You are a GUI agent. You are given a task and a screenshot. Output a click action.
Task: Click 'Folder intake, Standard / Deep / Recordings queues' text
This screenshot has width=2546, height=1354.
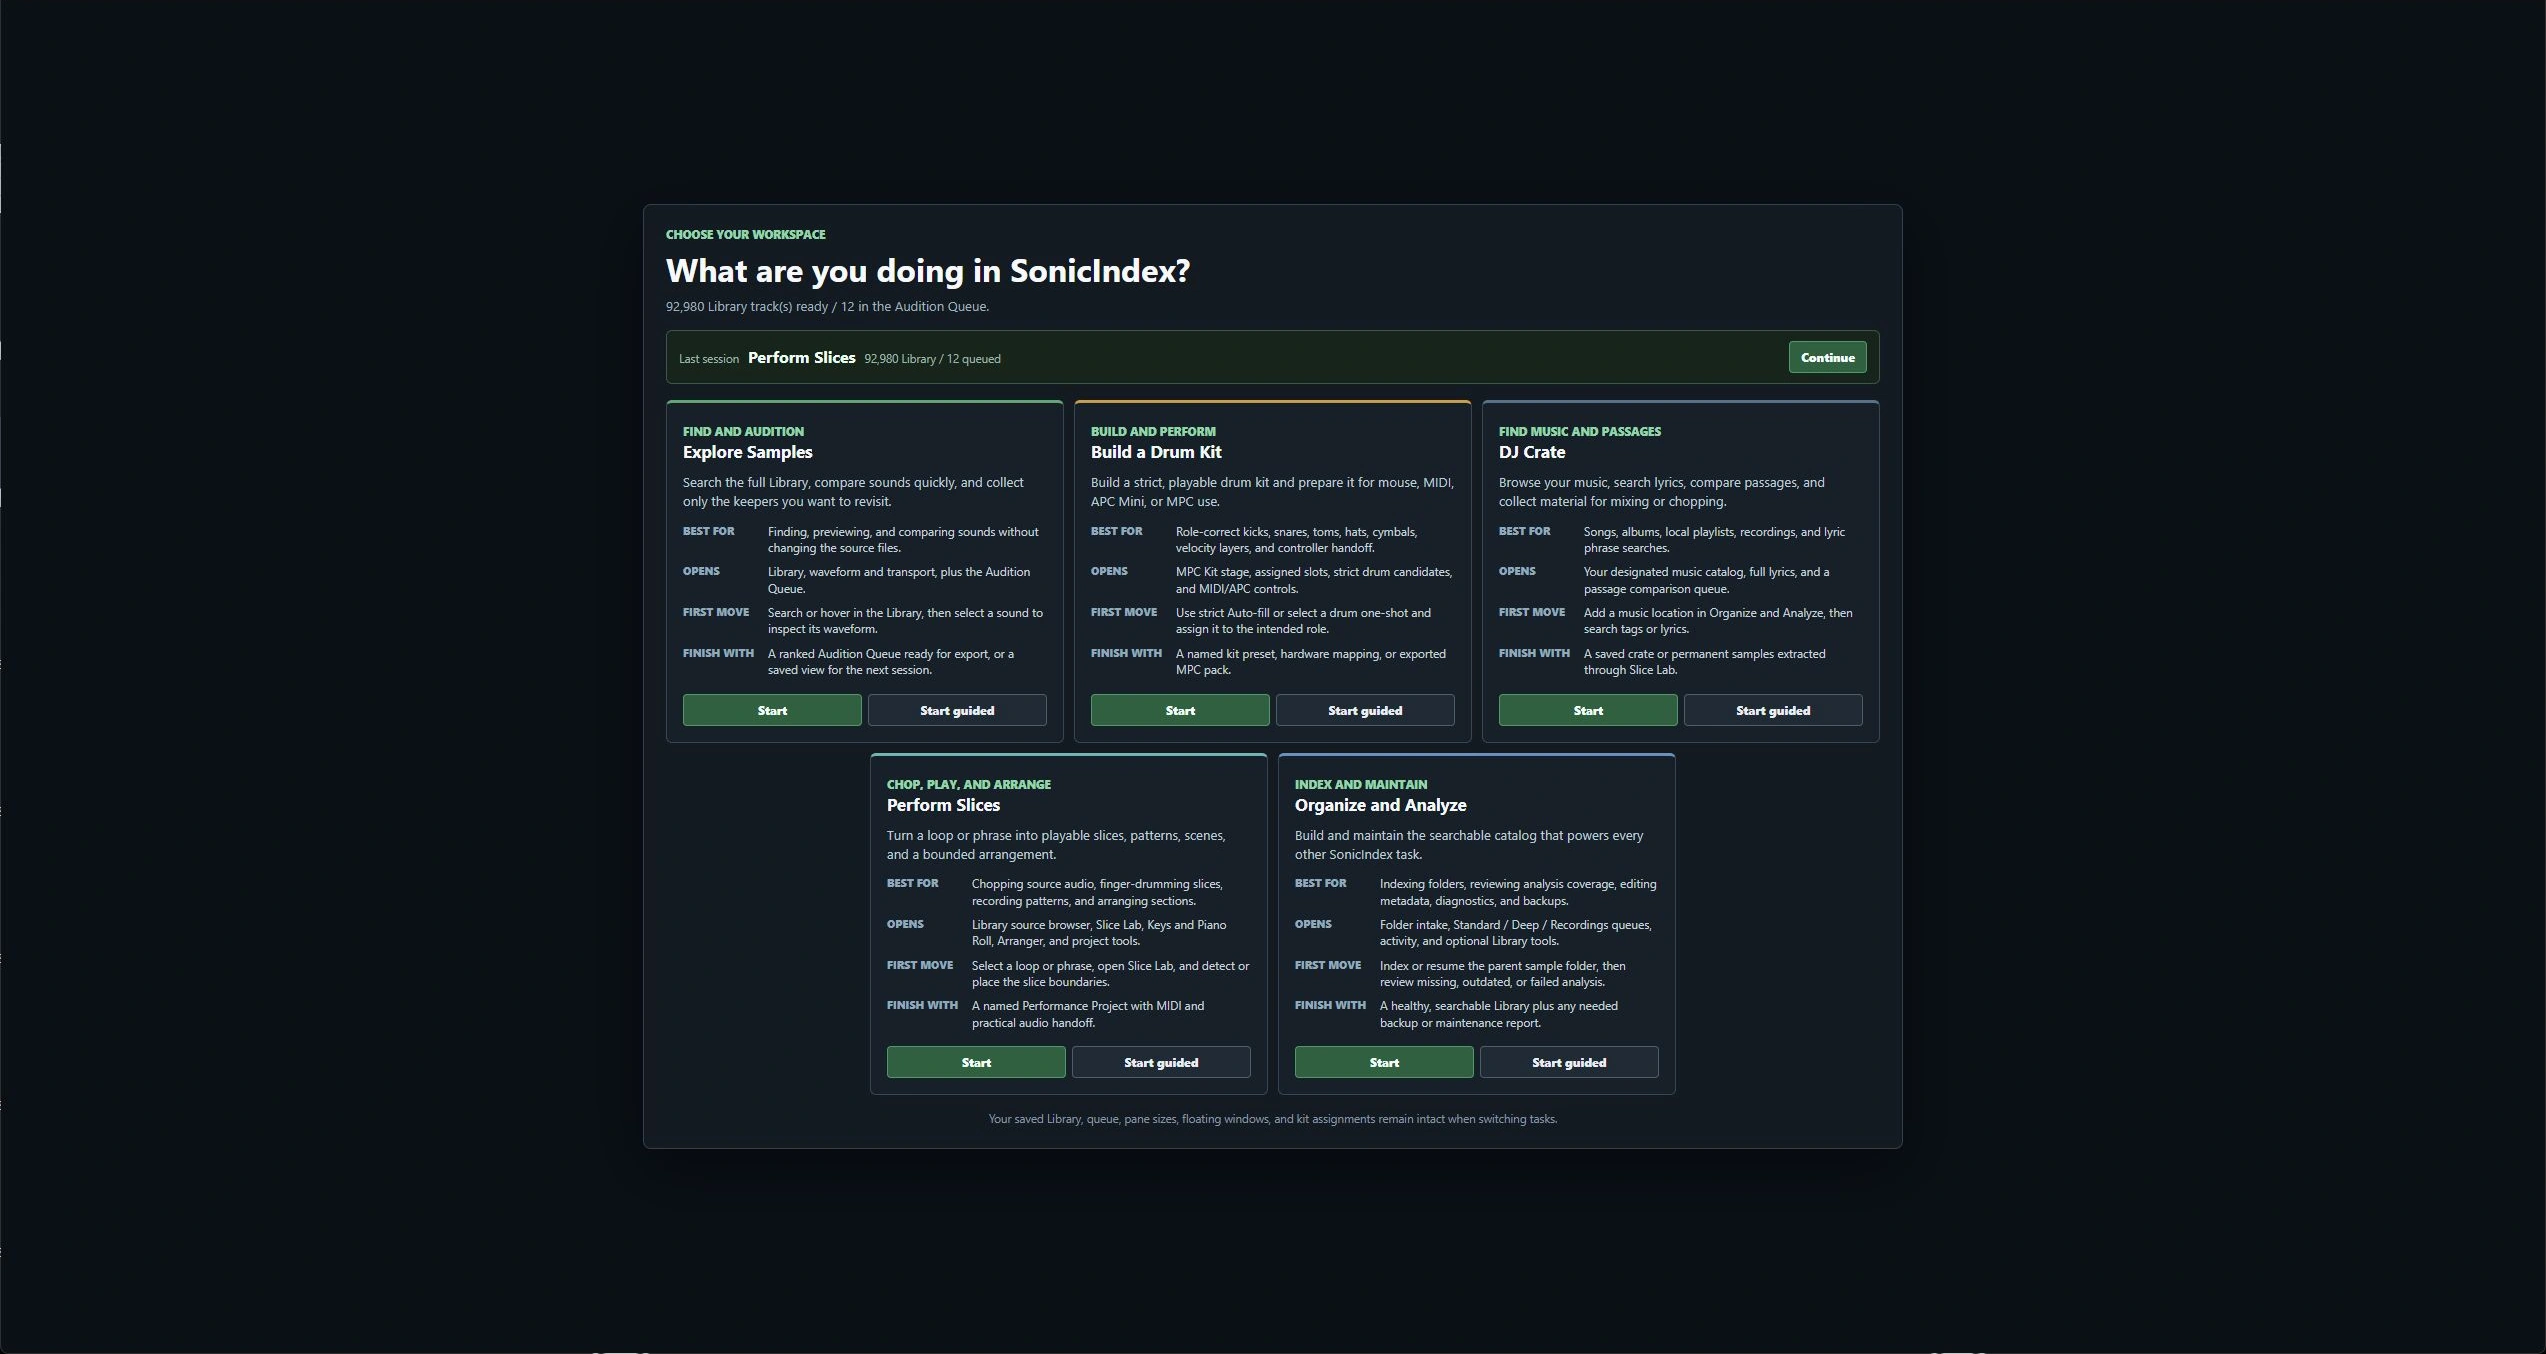click(1516, 933)
